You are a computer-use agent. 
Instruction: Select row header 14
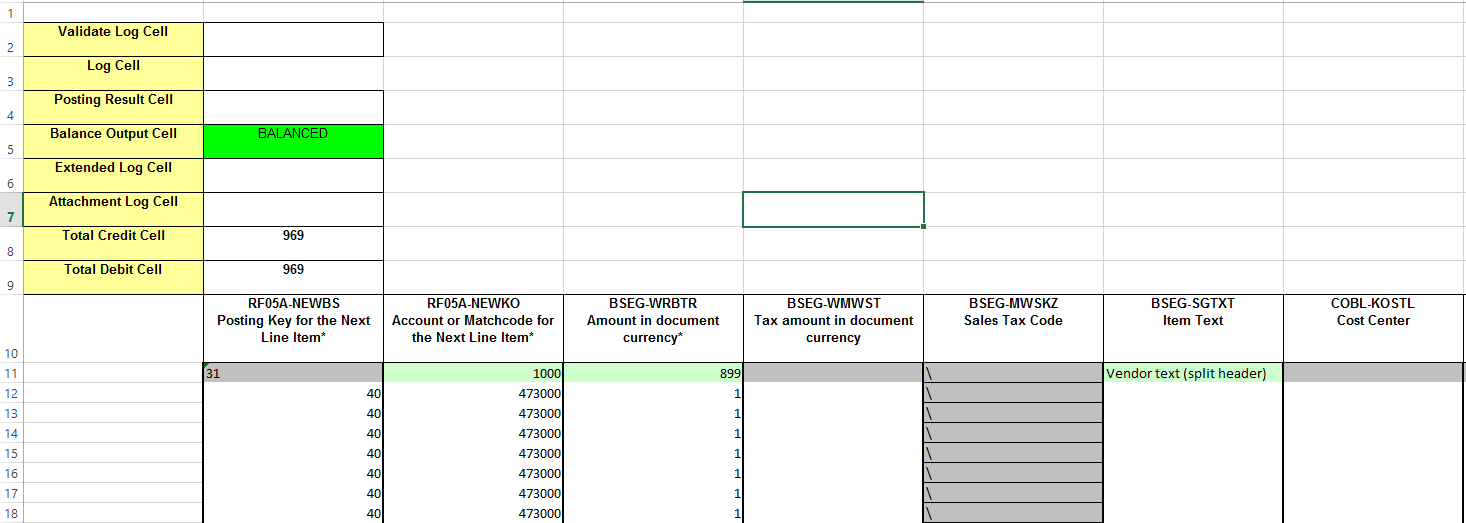pyautogui.click(x=10, y=433)
